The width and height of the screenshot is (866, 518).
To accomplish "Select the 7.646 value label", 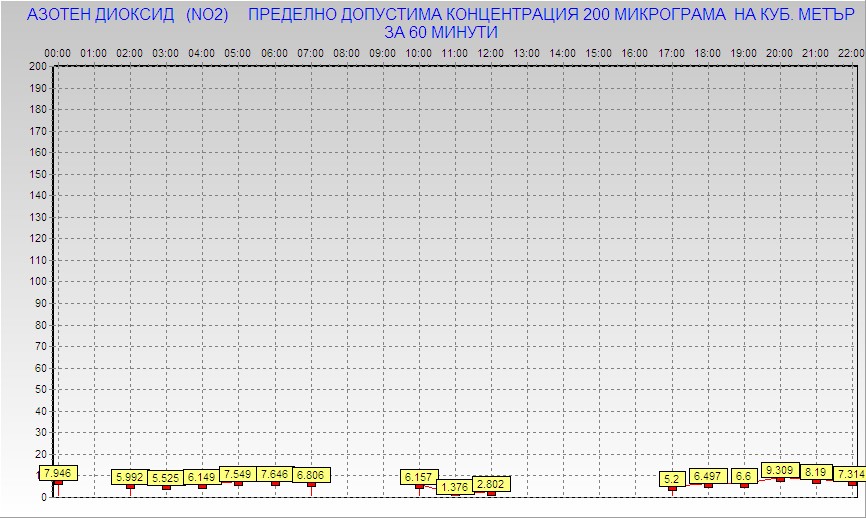I will click(x=275, y=474).
